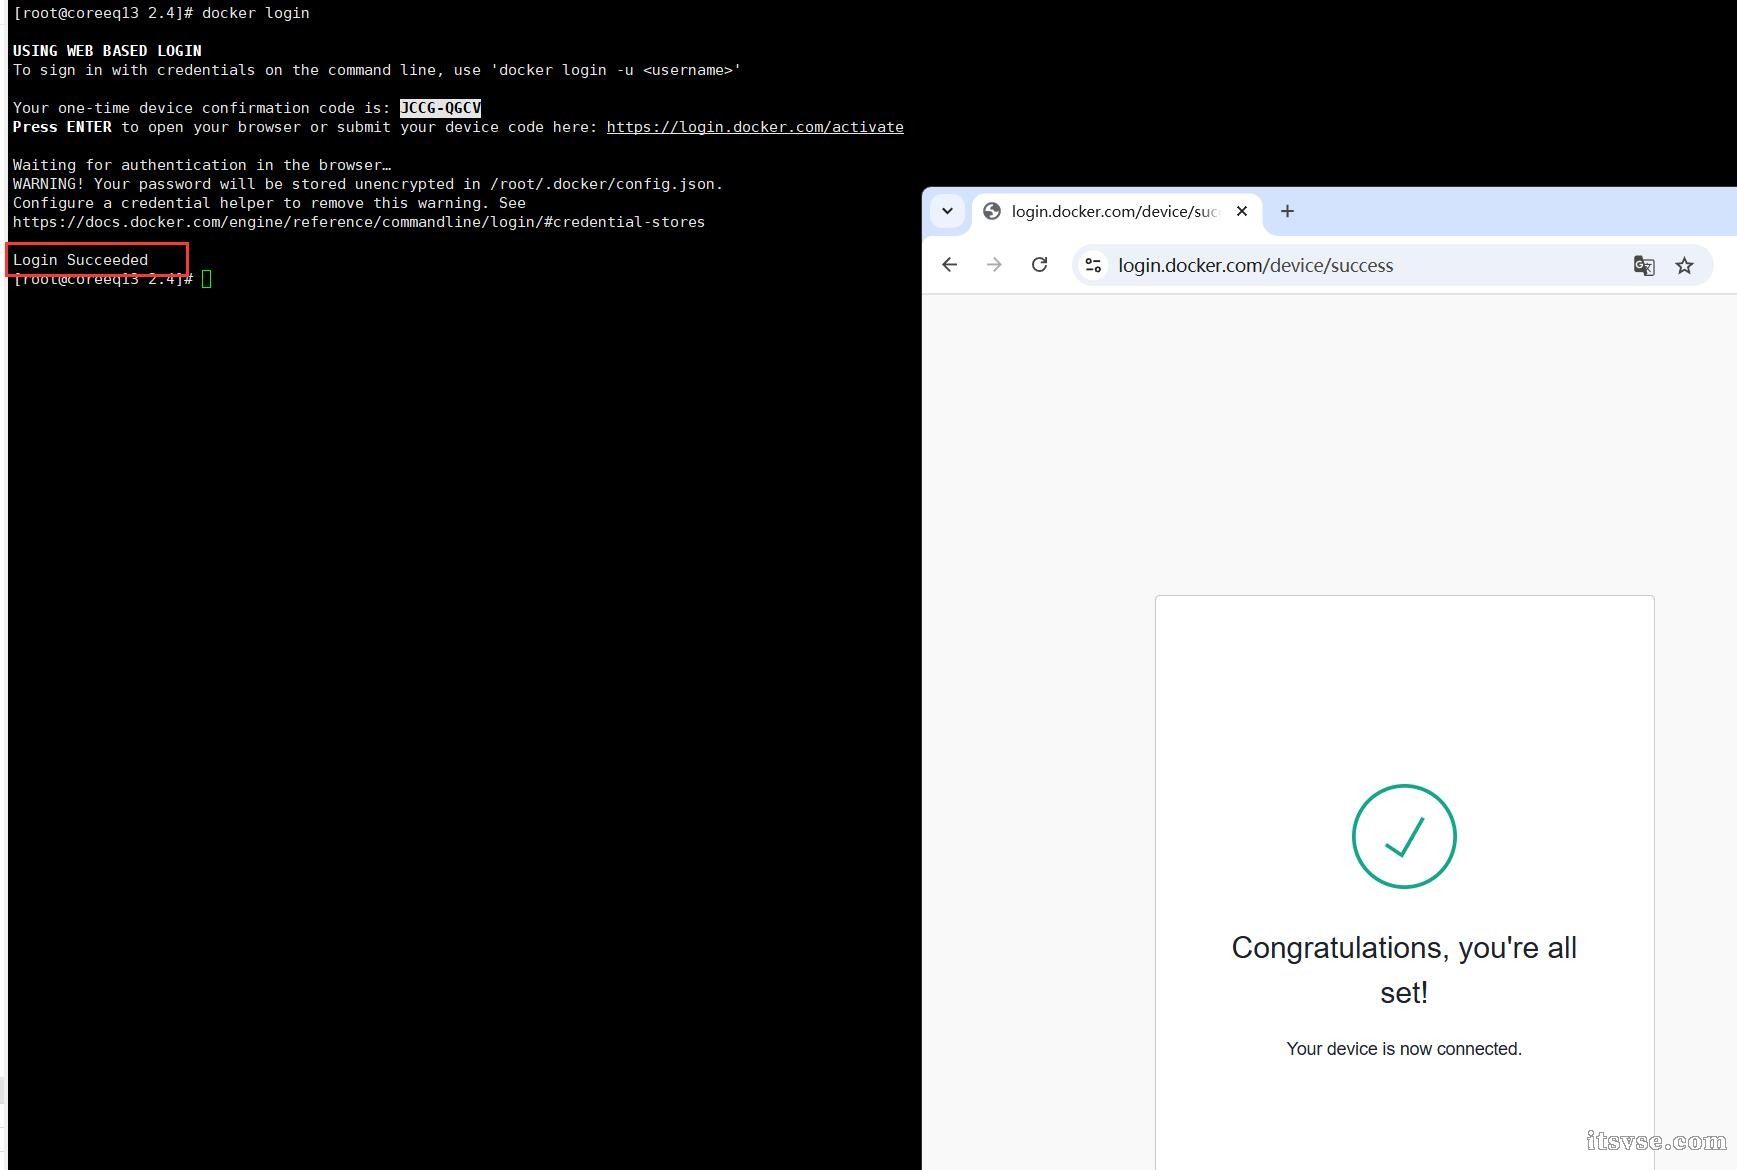1737x1170 pixels.
Task: Click the device code JCCG-QGCV
Action: tap(440, 108)
